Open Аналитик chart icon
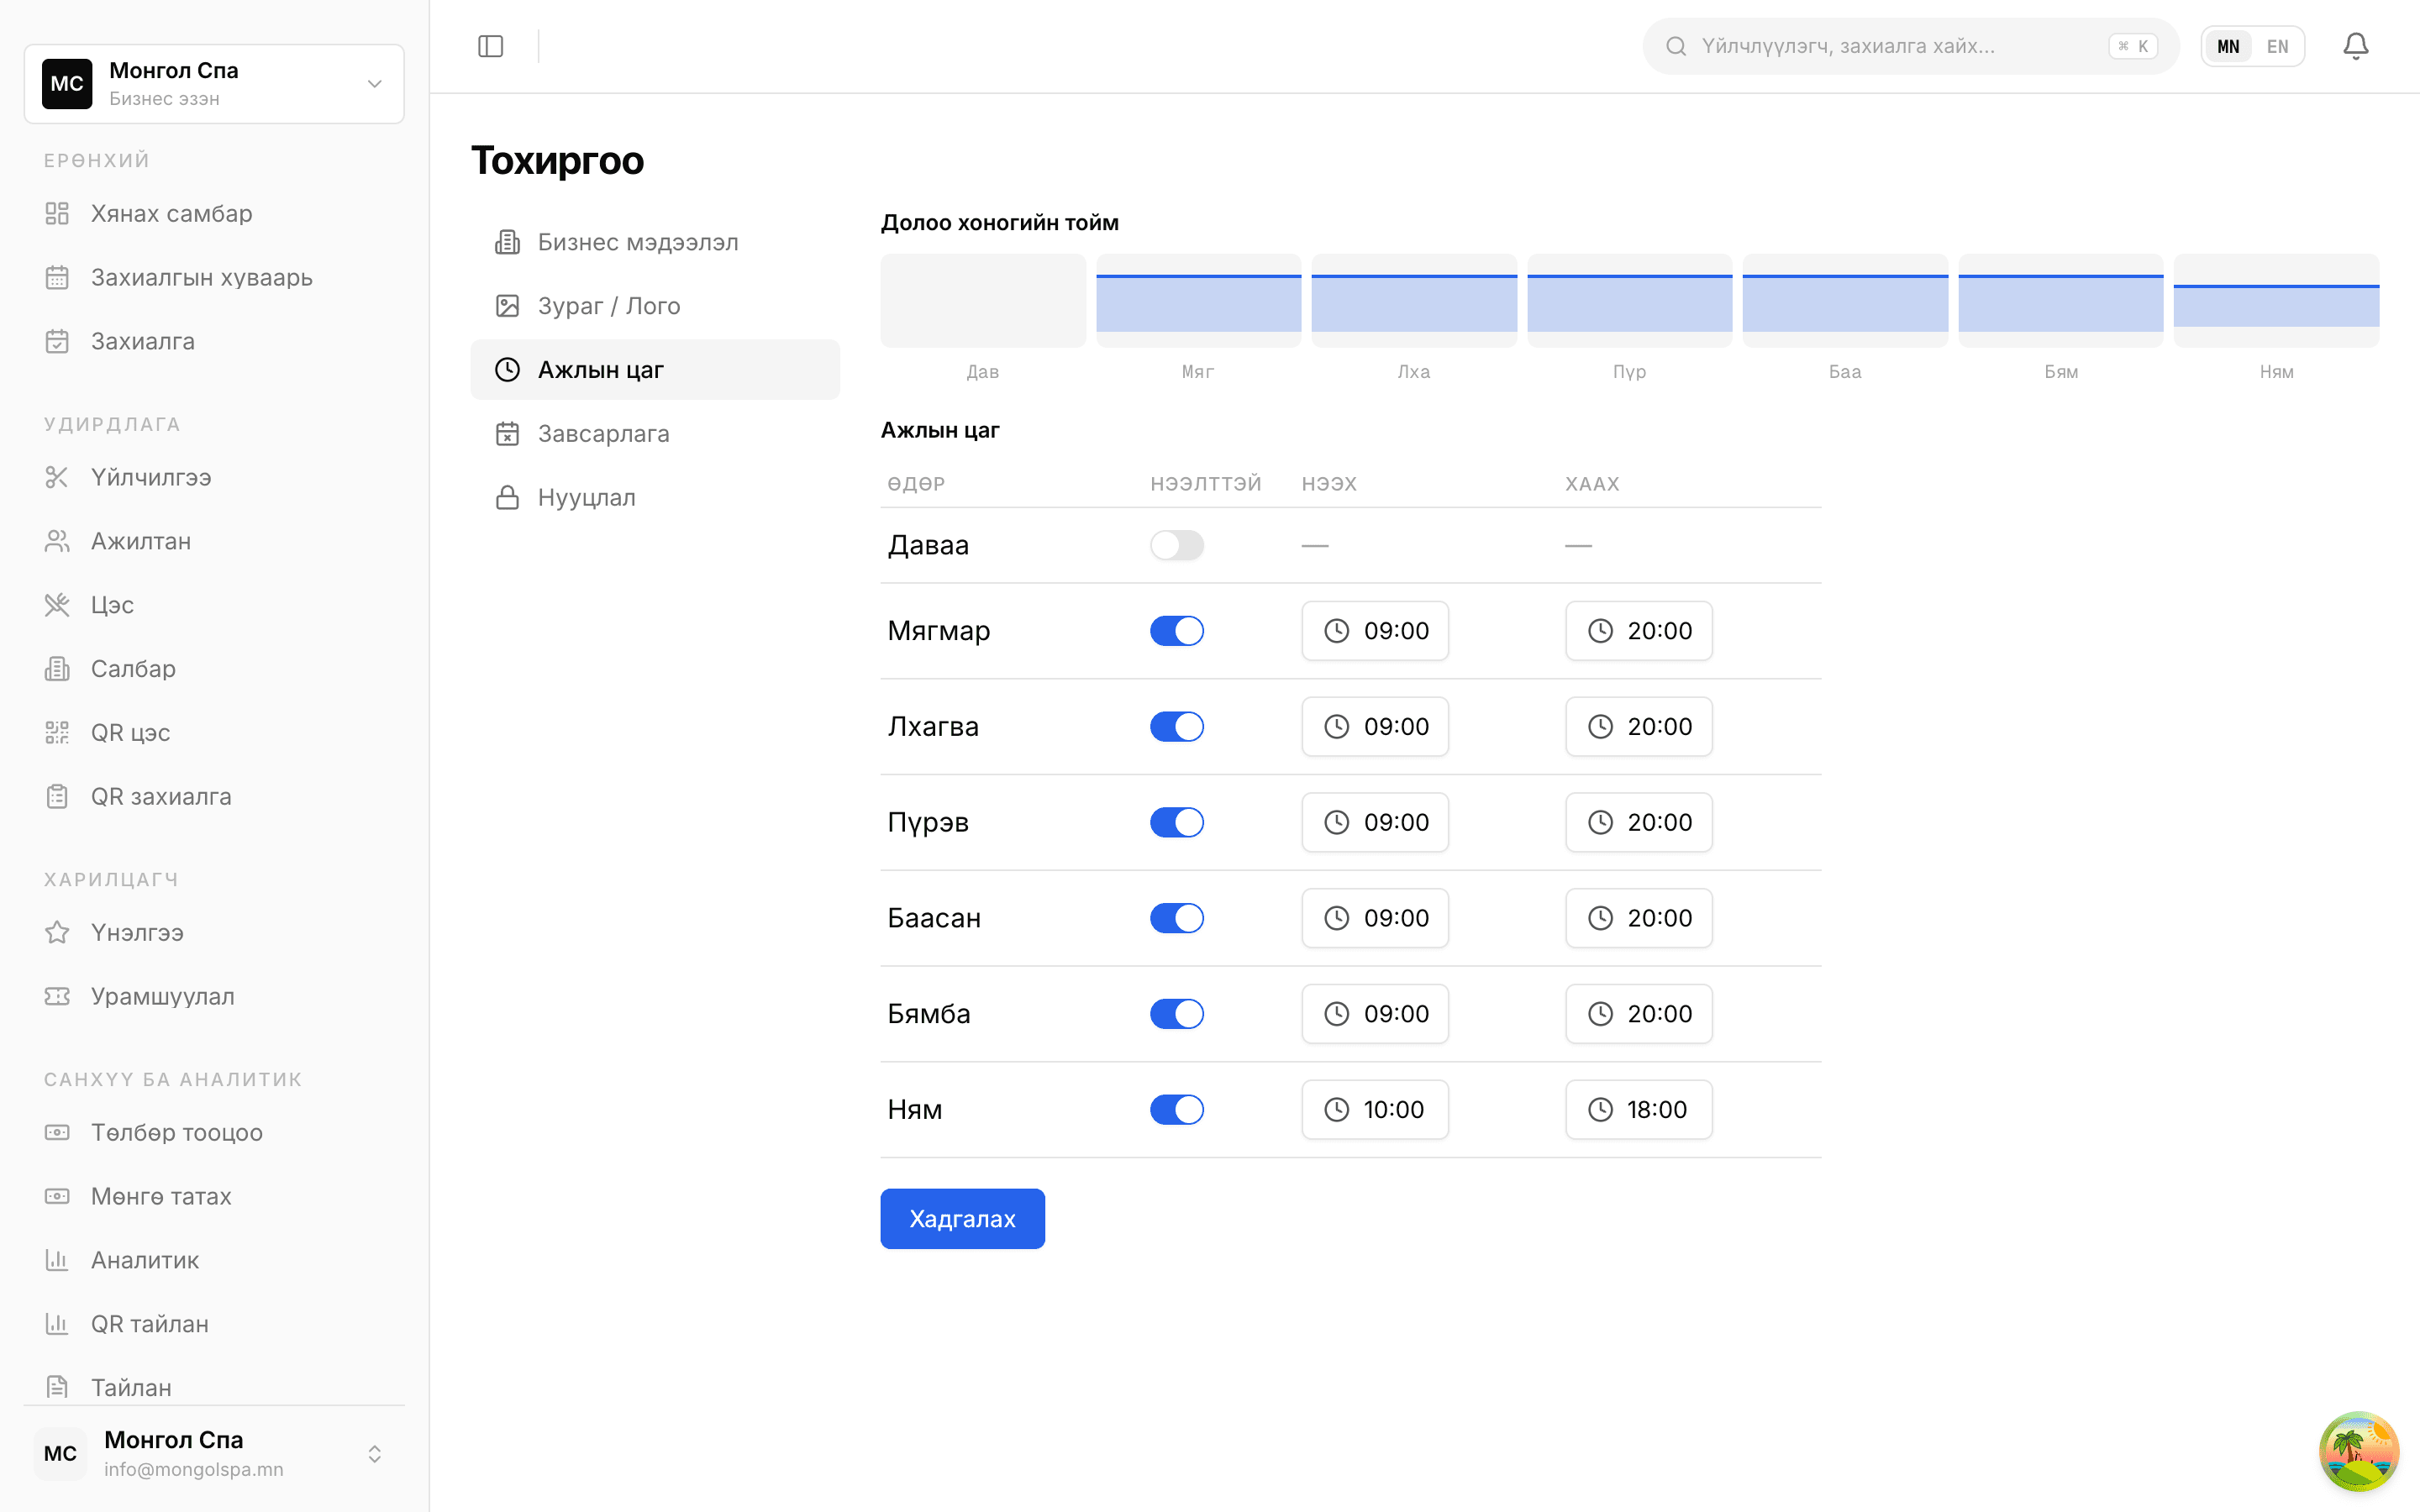2420x1512 pixels. 57,1260
